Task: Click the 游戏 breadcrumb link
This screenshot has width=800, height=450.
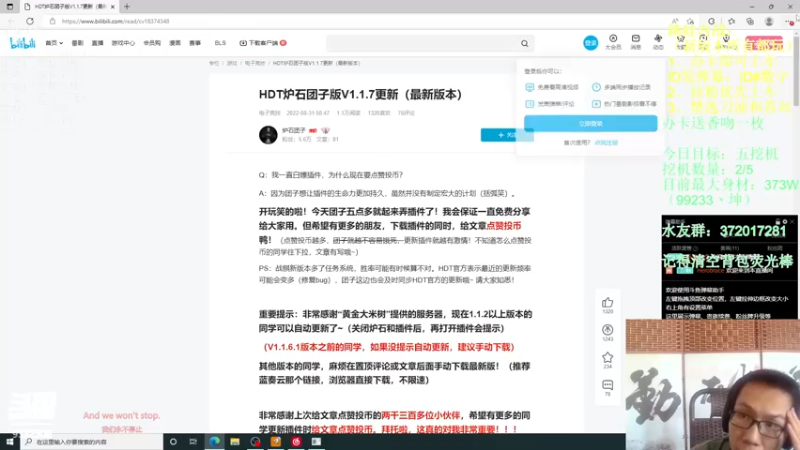Action: [232, 63]
